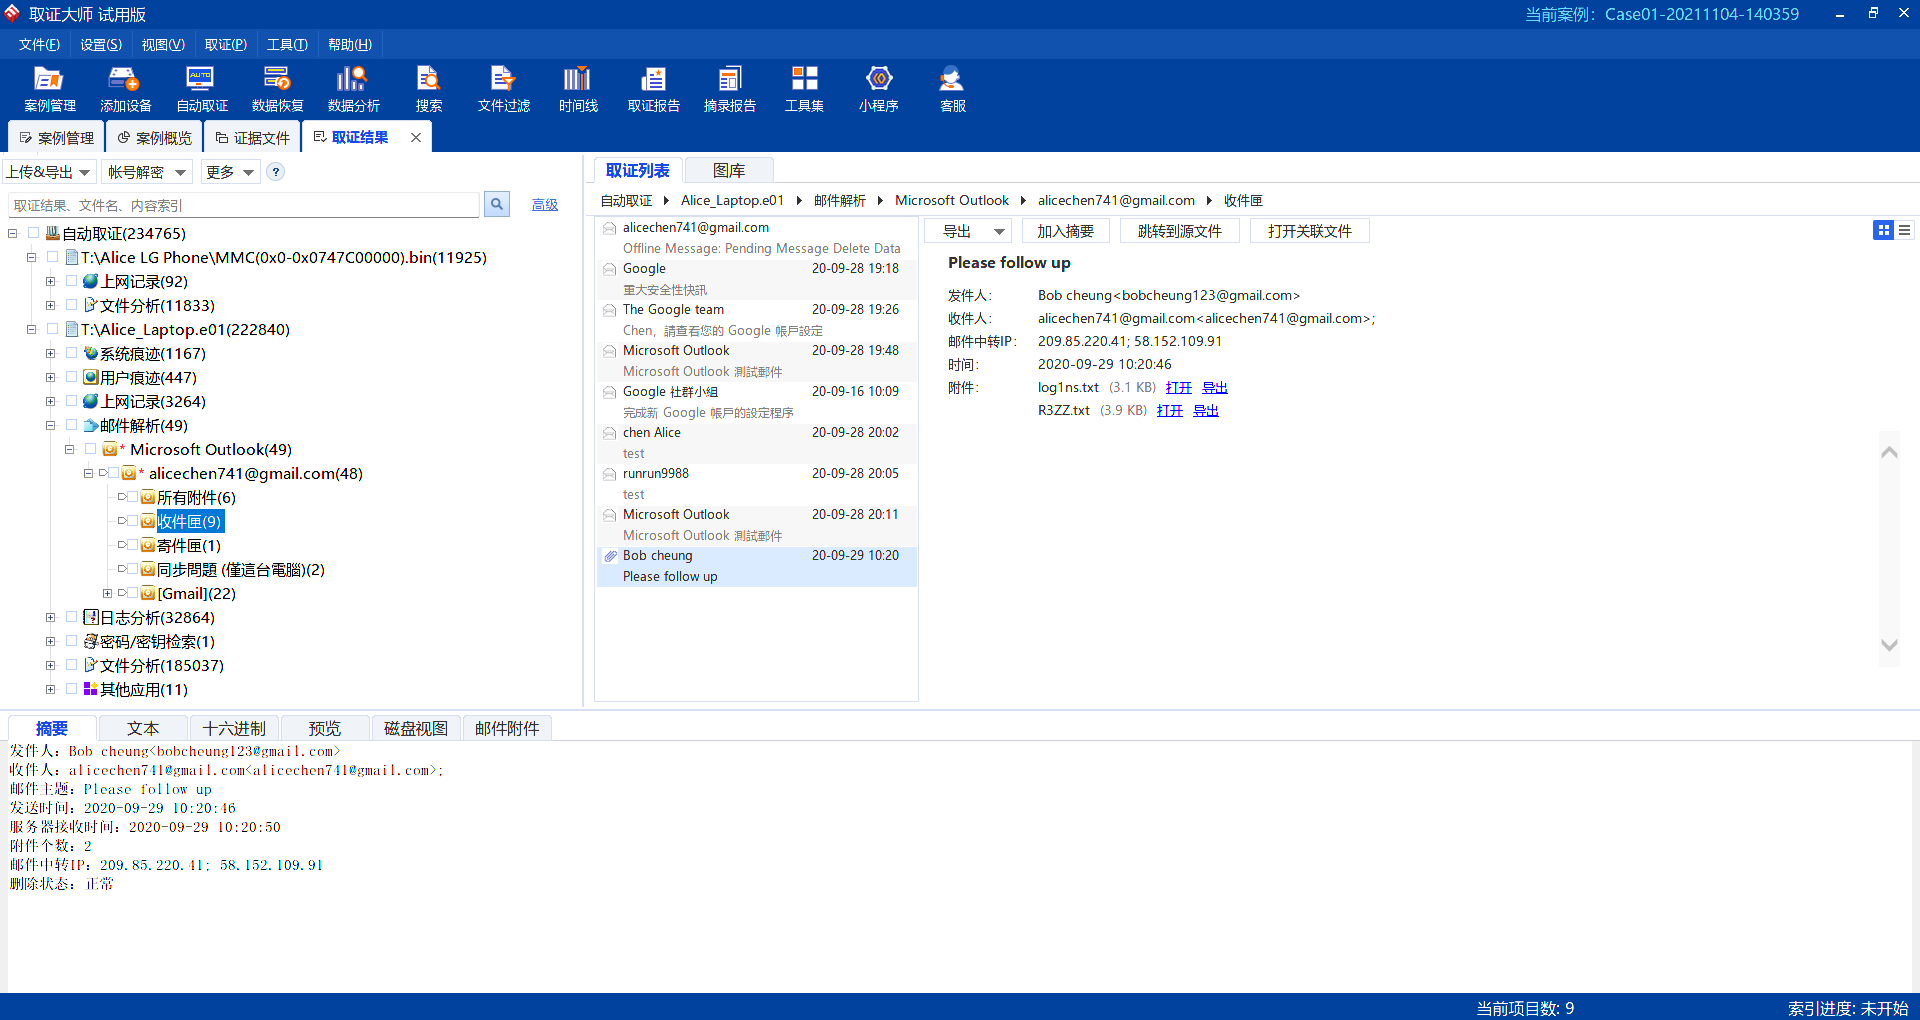Click the help question mark icon
The height and width of the screenshot is (1020, 1920).
click(276, 172)
